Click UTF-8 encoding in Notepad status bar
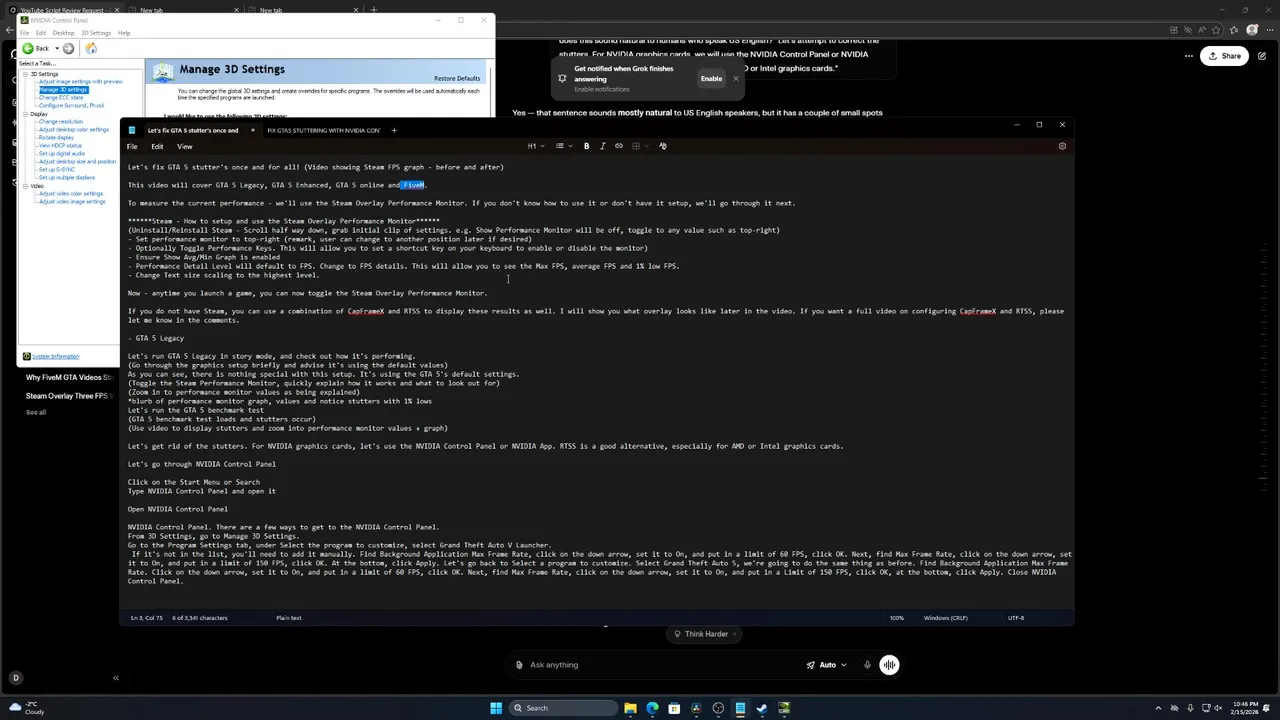 tap(1016, 618)
